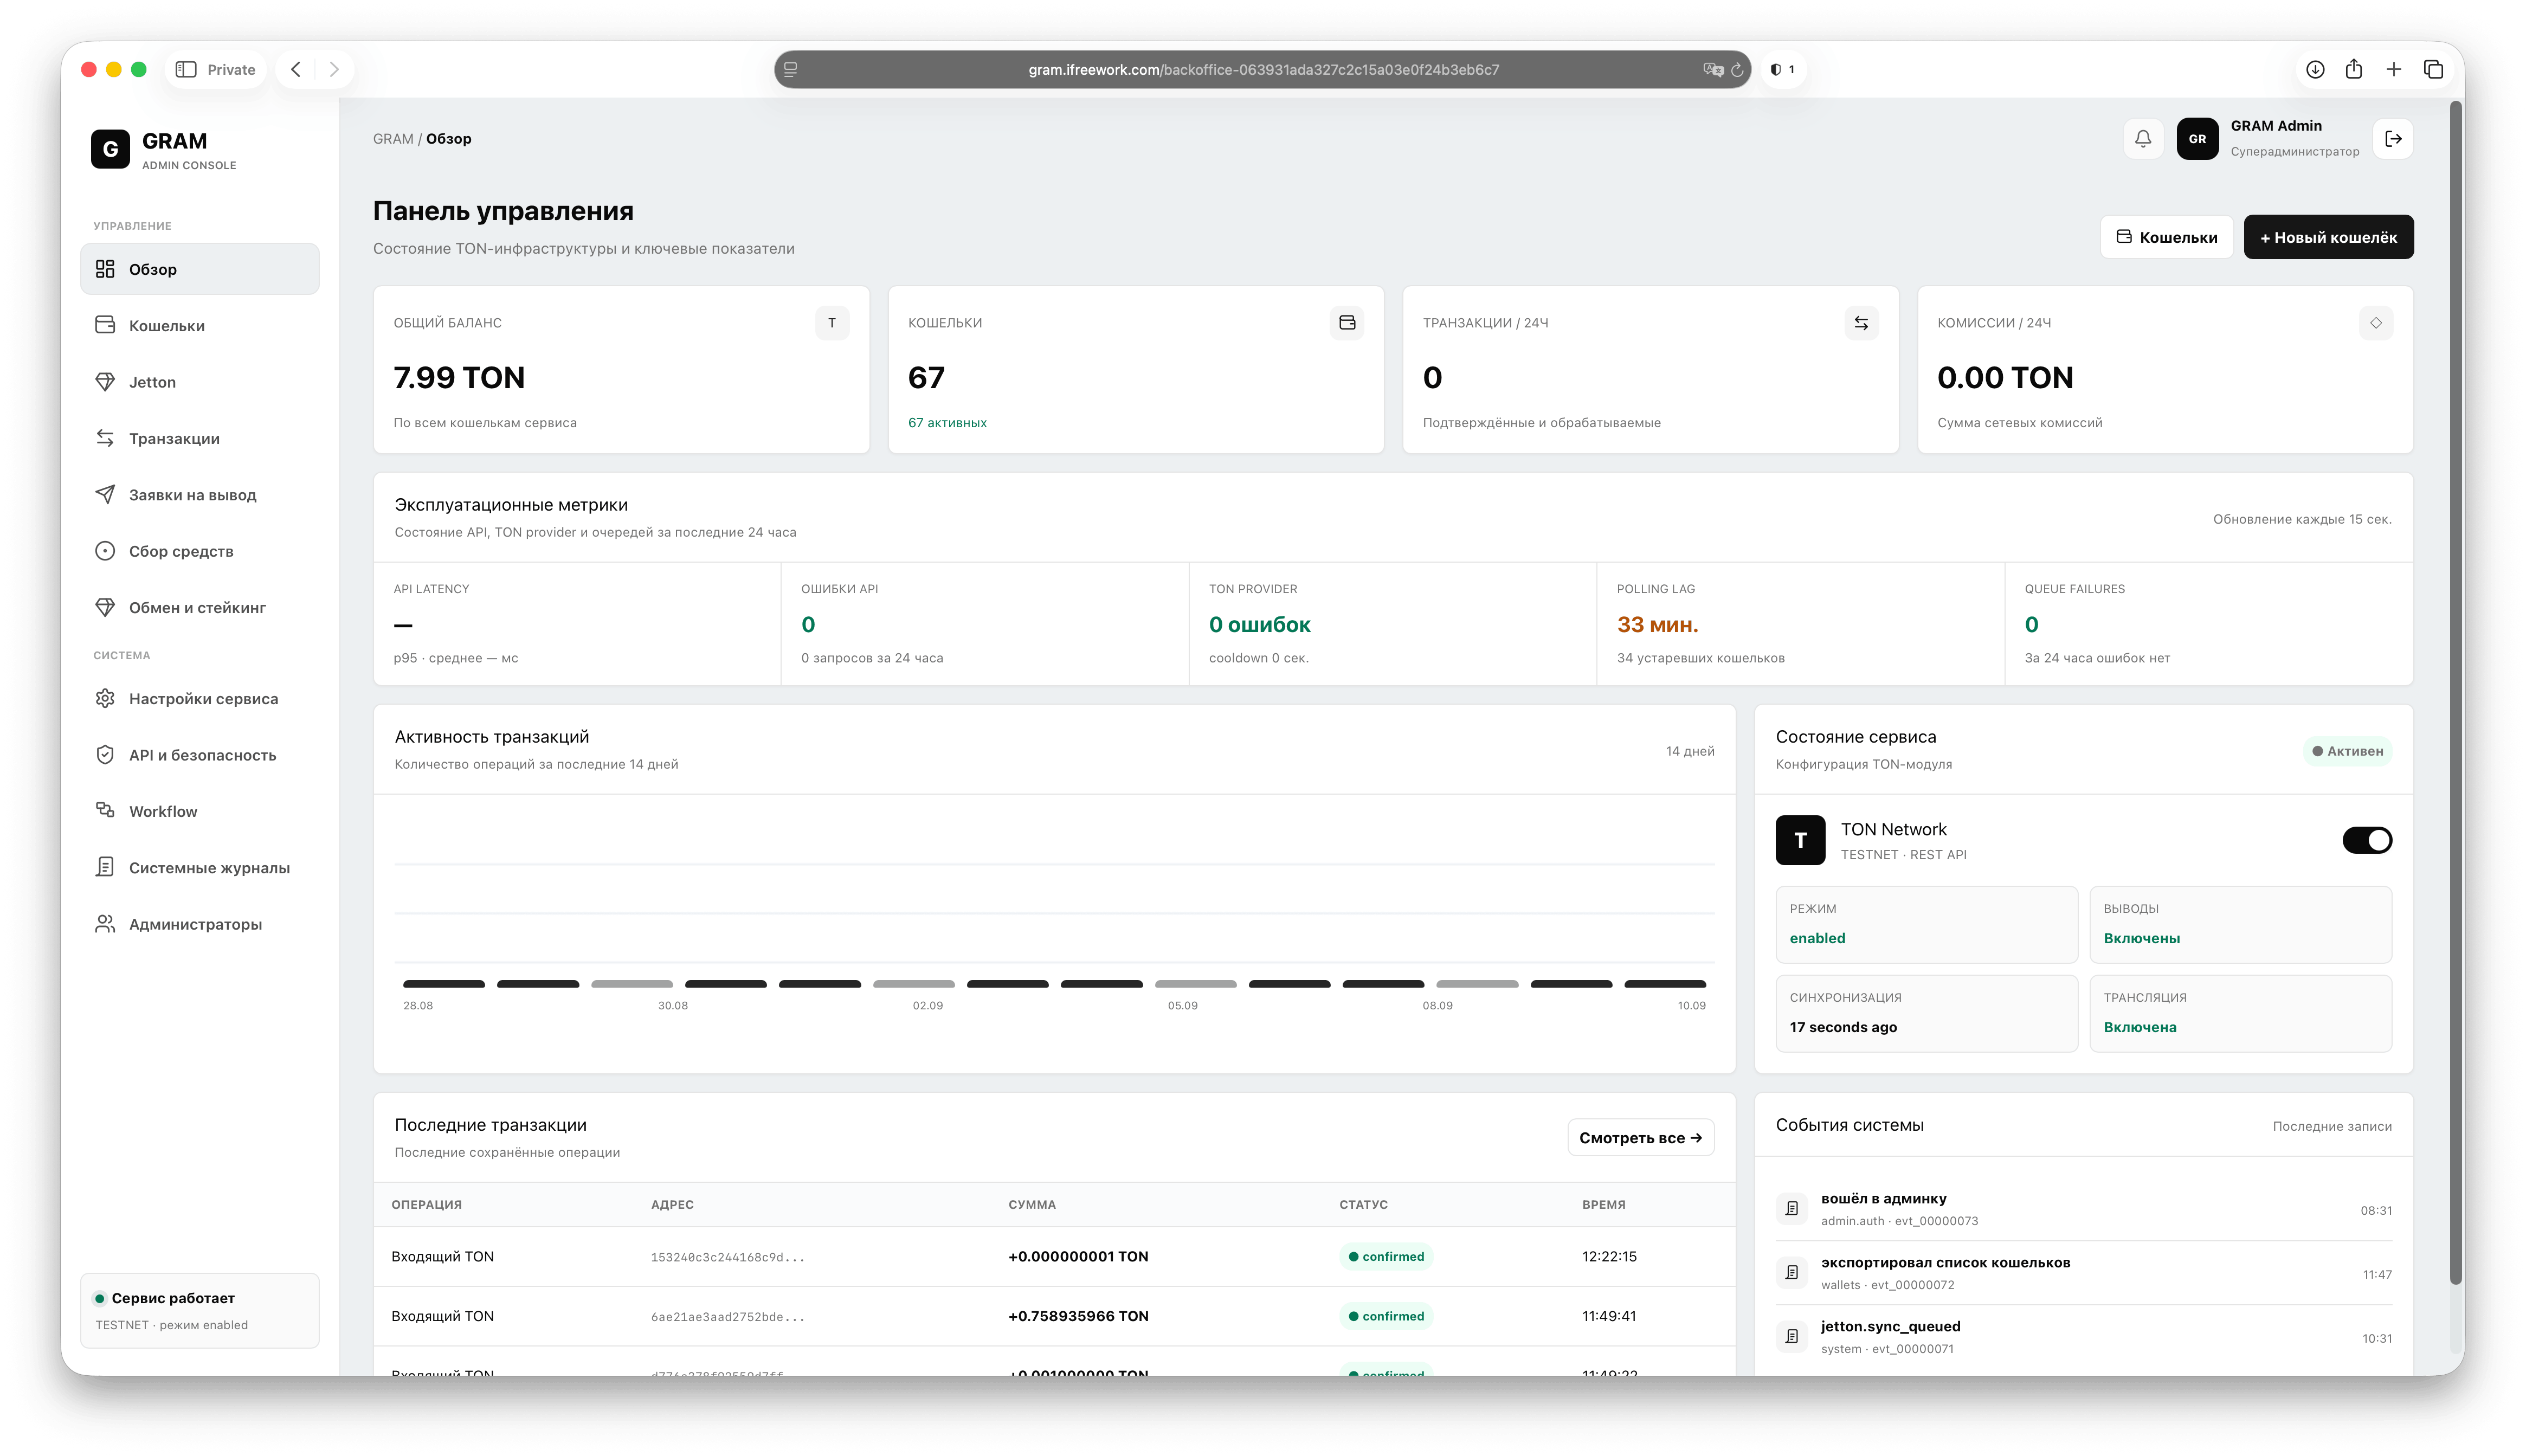Click the GR avatar badge
Screen dimensions: 2526x1456
coord(2197,139)
